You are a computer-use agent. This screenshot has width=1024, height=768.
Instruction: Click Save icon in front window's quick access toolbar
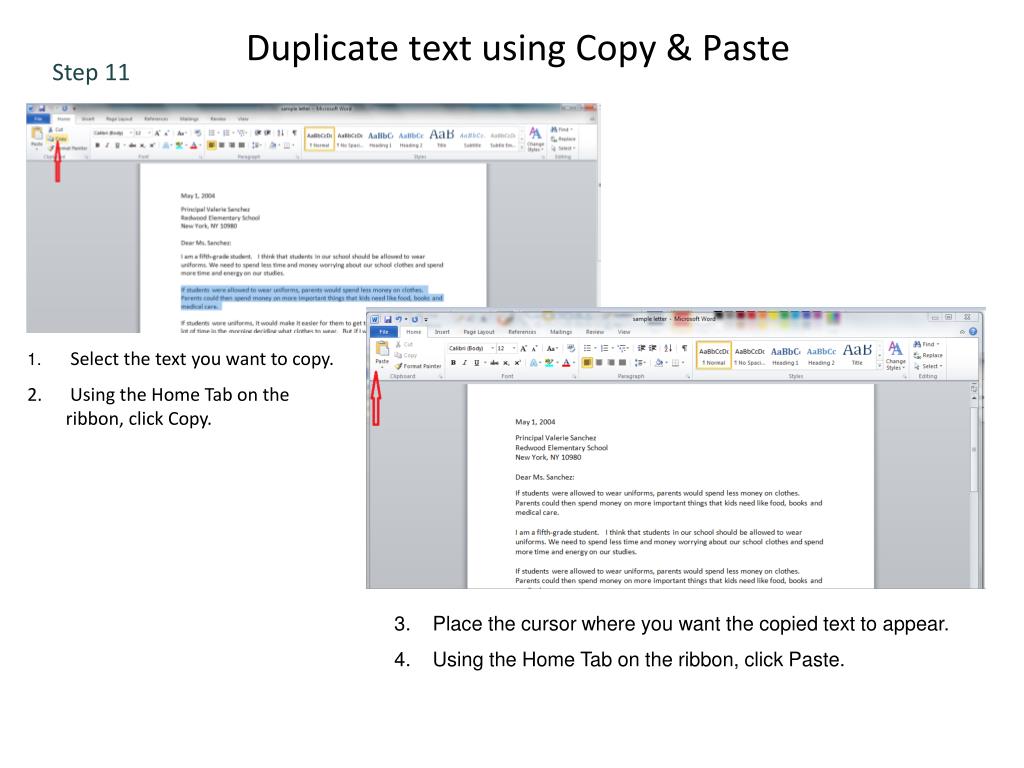pyautogui.click(x=387, y=319)
